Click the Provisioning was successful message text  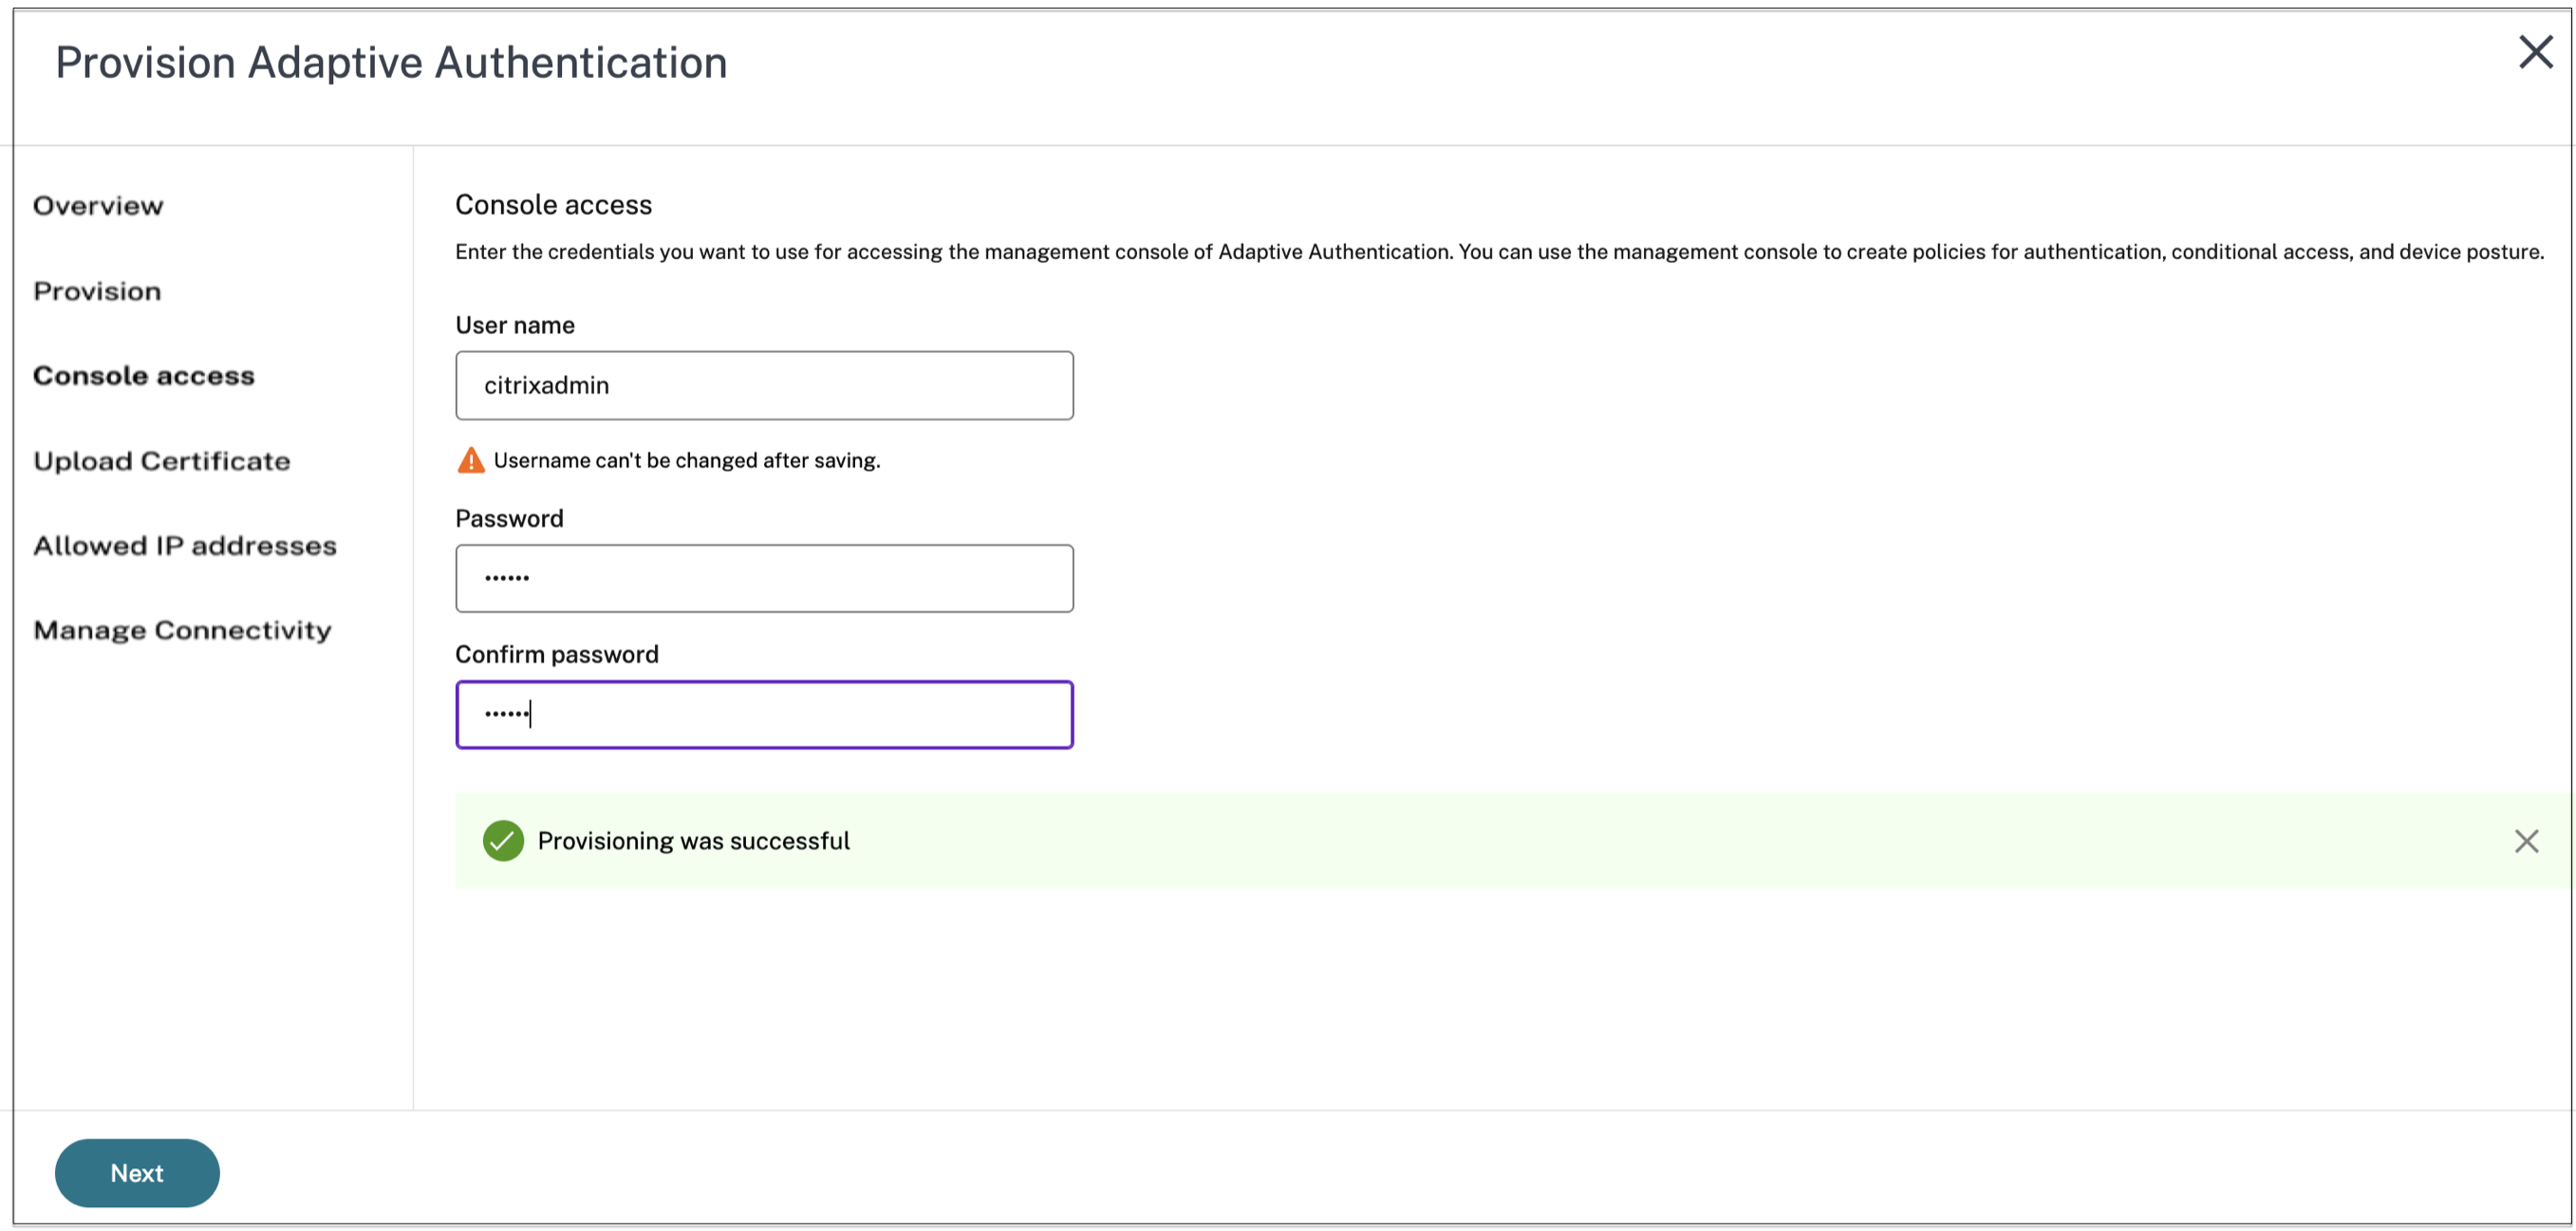693,841
